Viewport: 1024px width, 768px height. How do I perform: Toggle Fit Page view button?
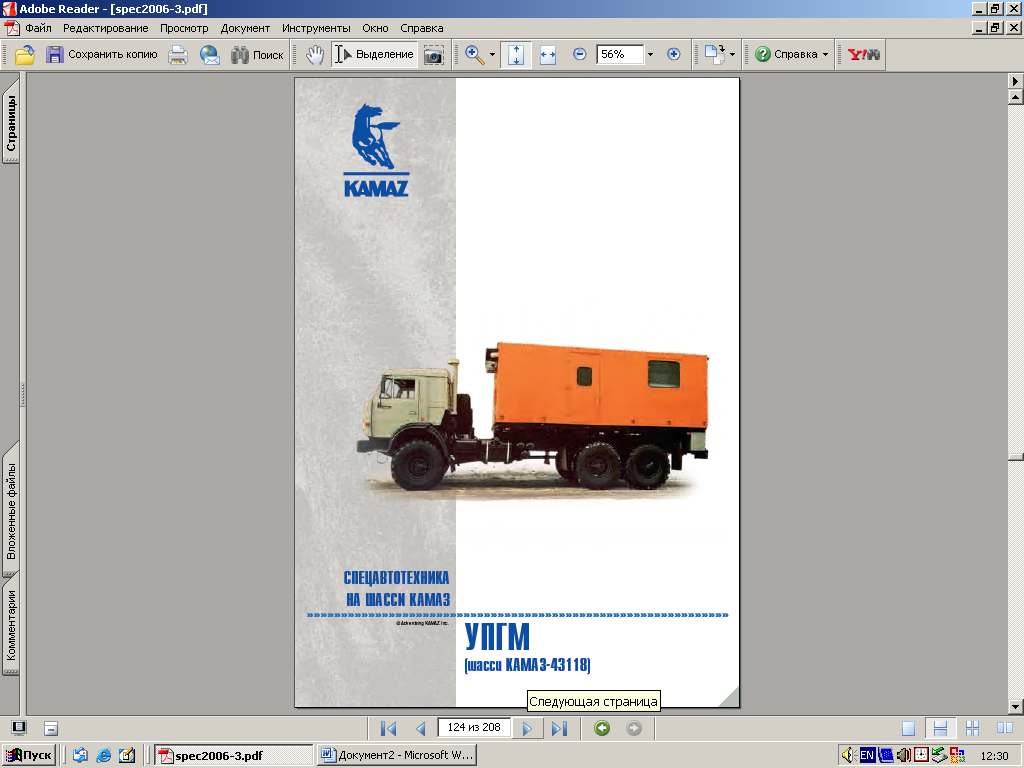coord(516,55)
